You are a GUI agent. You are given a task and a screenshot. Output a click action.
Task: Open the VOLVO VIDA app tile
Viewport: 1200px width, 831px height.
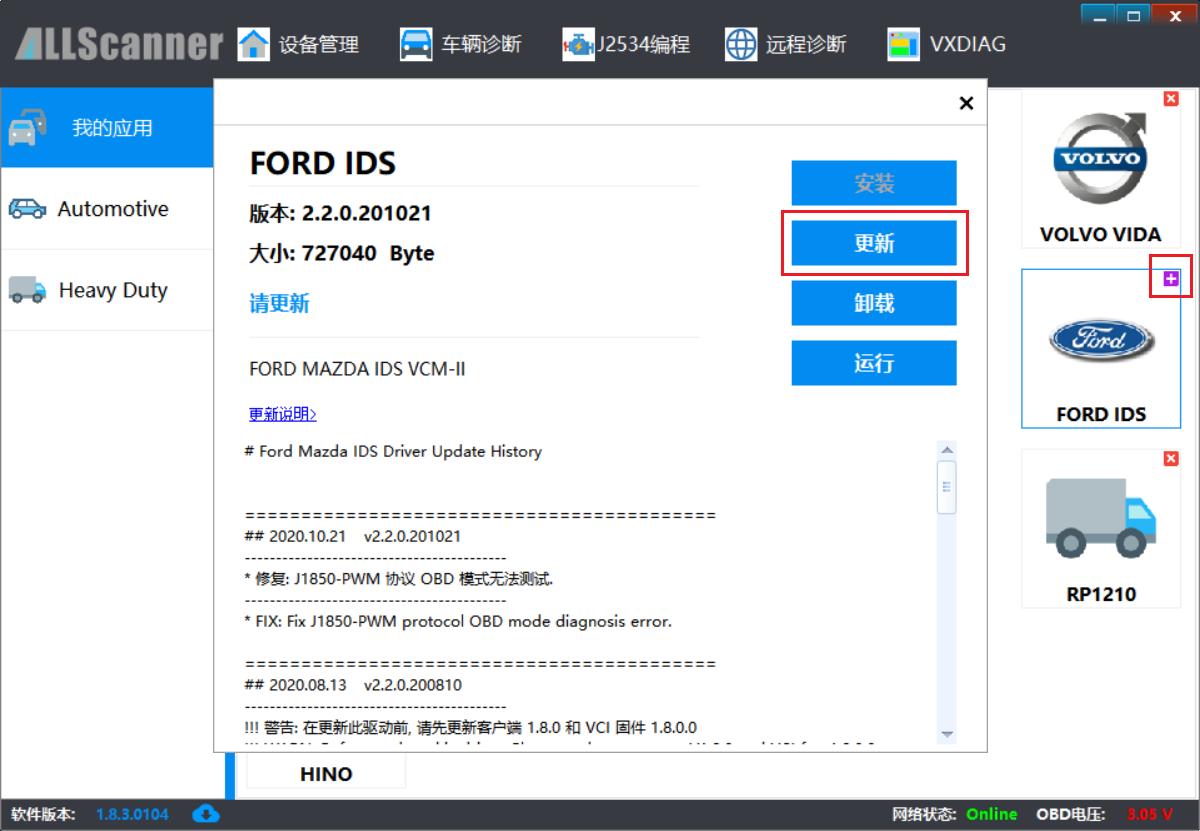[x=1101, y=169]
